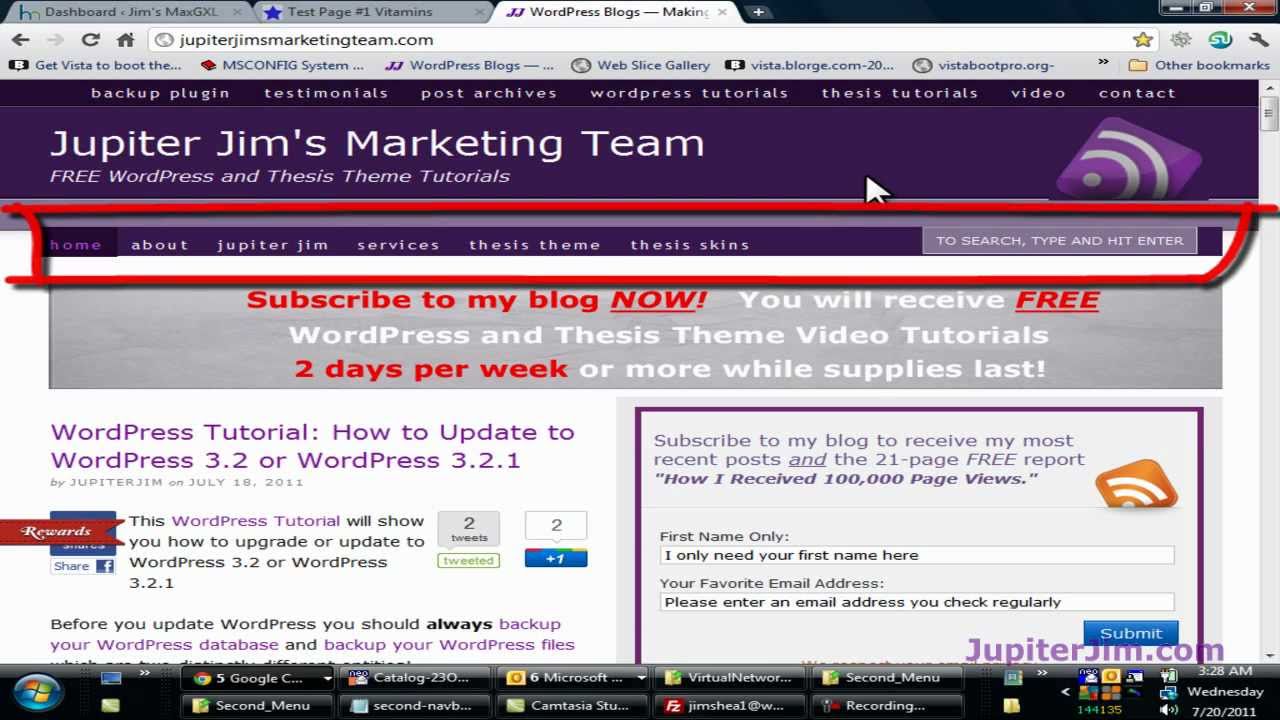Close the Test Page #1 Vitamins tab

[x=479, y=12]
